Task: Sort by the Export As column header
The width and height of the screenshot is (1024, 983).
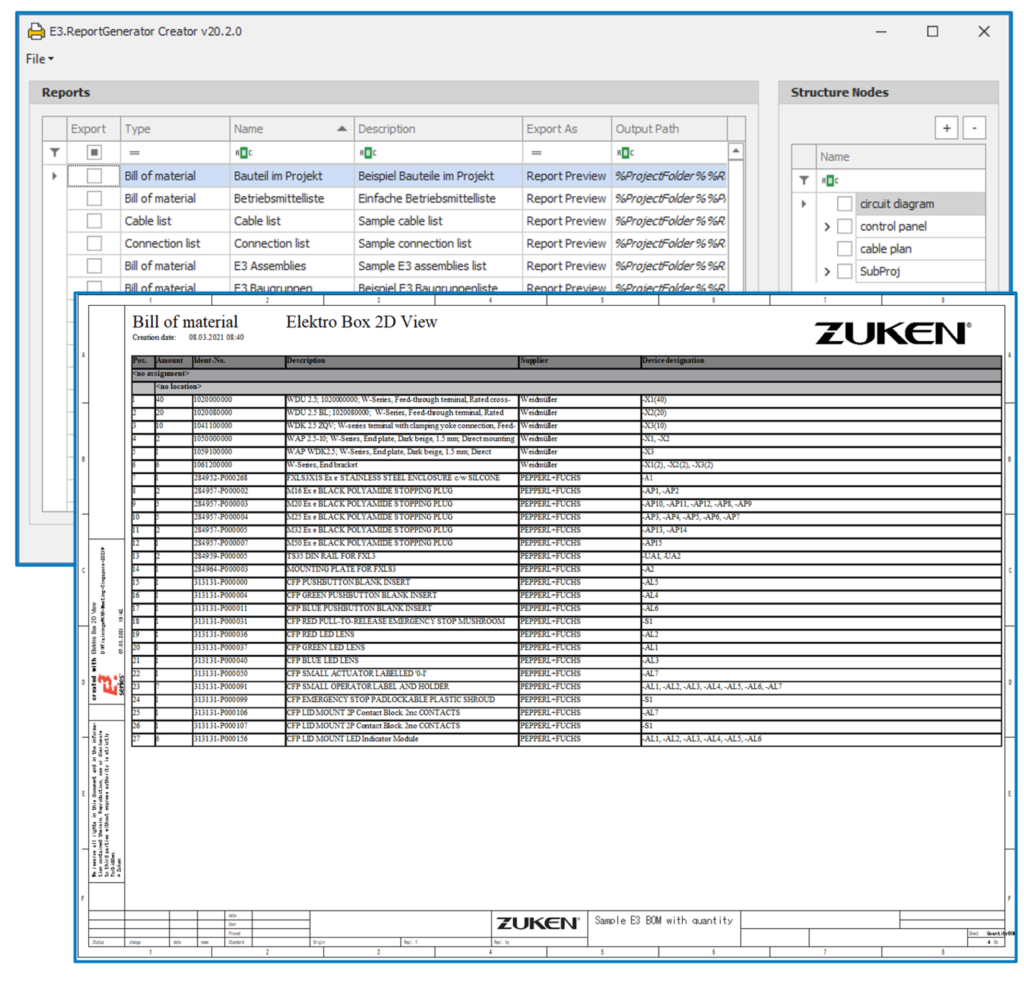Action: coord(566,129)
